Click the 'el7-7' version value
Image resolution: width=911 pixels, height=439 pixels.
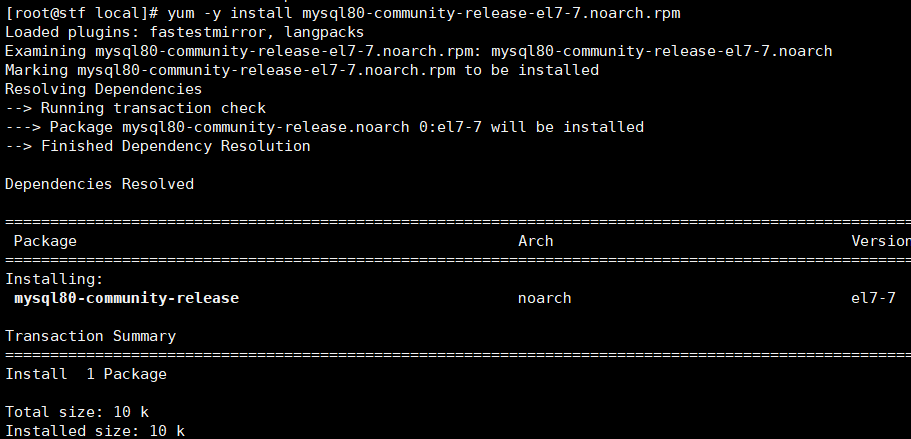pos(873,298)
